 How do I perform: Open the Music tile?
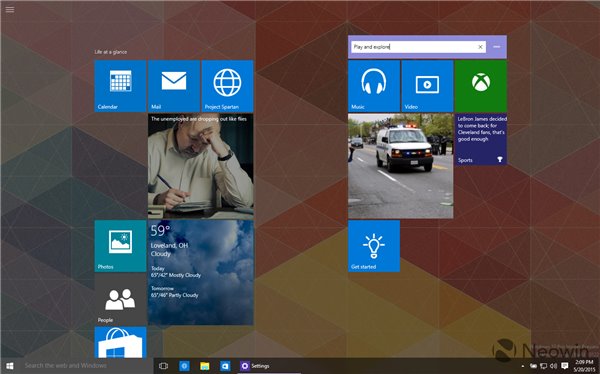pyautogui.click(x=374, y=86)
